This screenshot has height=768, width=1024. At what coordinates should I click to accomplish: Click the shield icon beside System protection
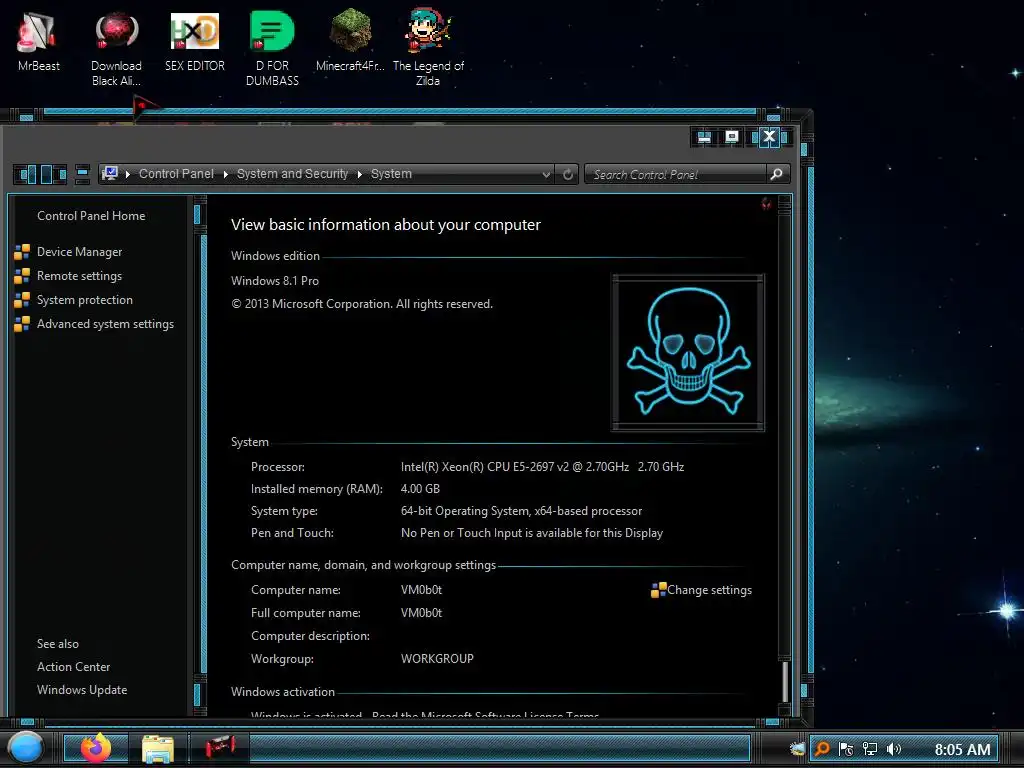click(22, 300)
